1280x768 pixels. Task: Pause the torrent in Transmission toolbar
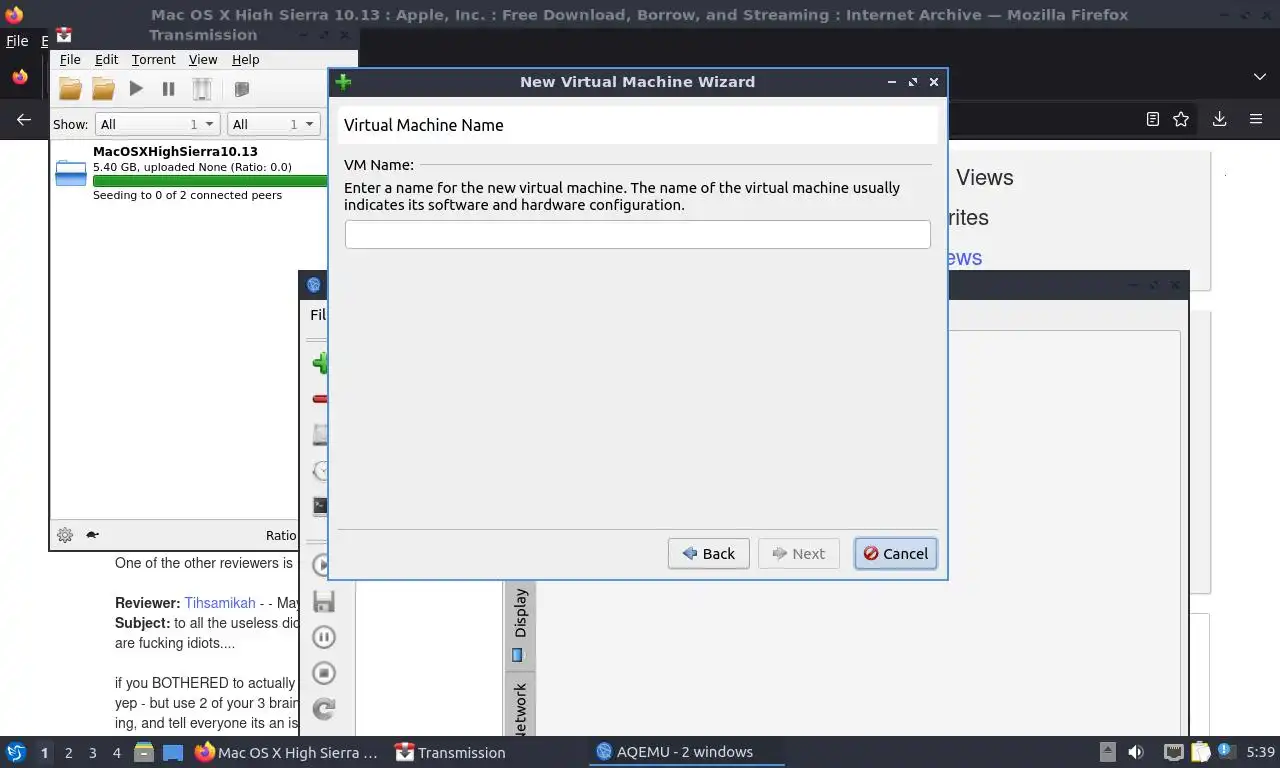tap(168, 89)
